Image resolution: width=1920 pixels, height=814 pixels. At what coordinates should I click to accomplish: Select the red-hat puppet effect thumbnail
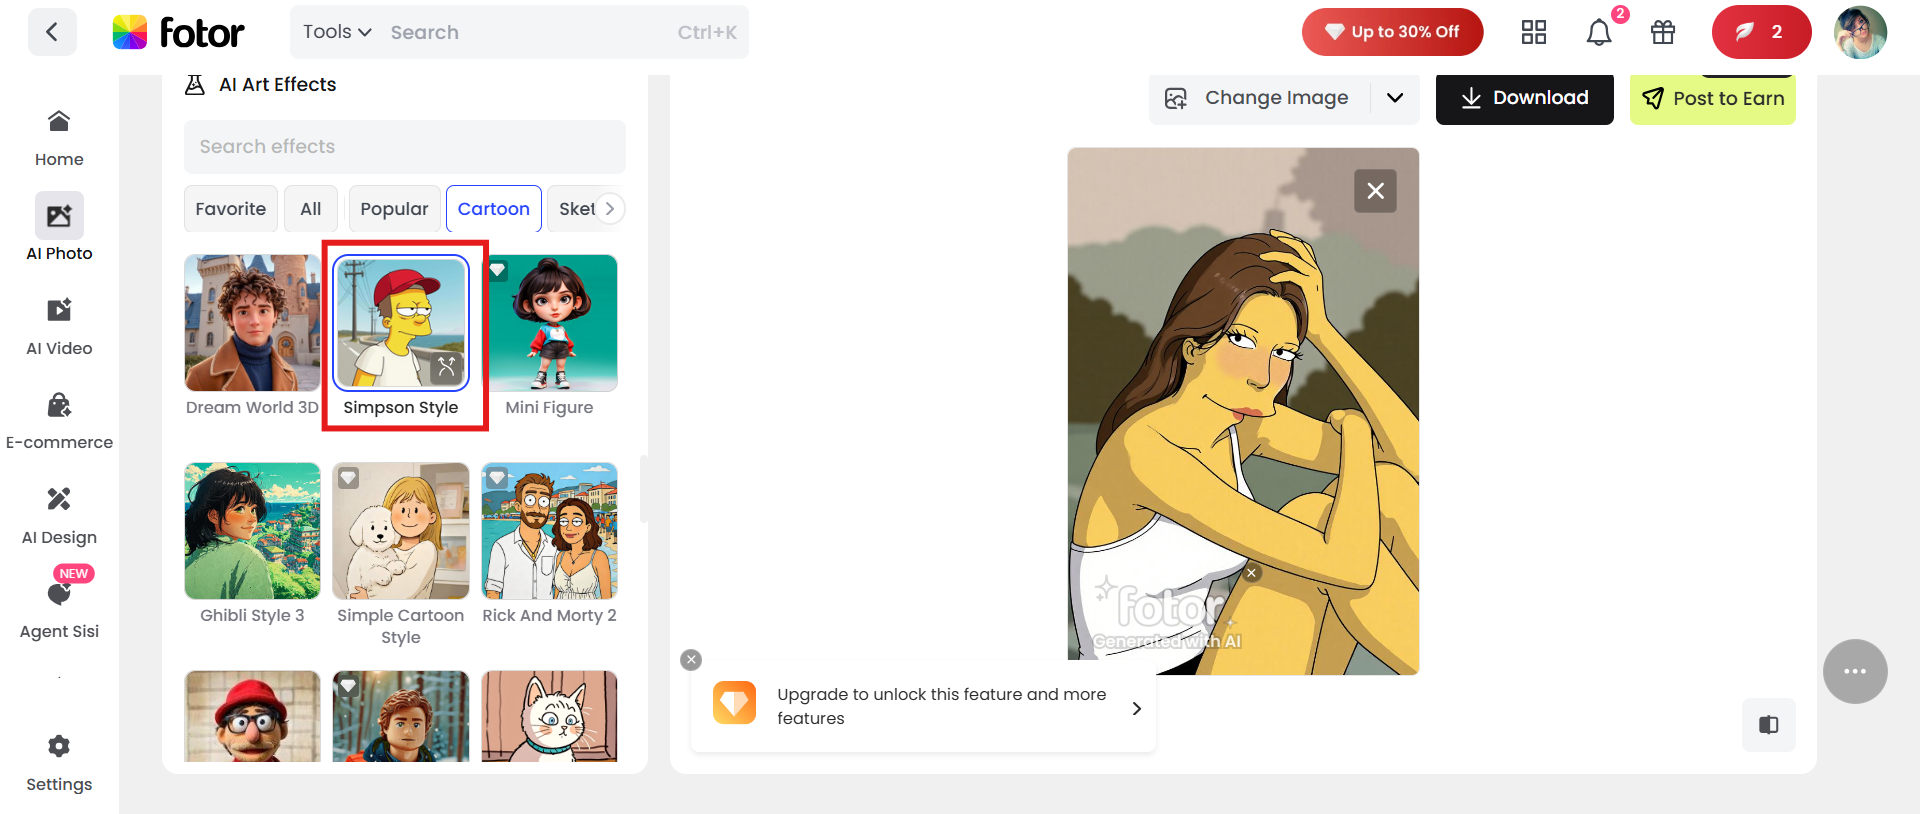[x=252, y=716]
